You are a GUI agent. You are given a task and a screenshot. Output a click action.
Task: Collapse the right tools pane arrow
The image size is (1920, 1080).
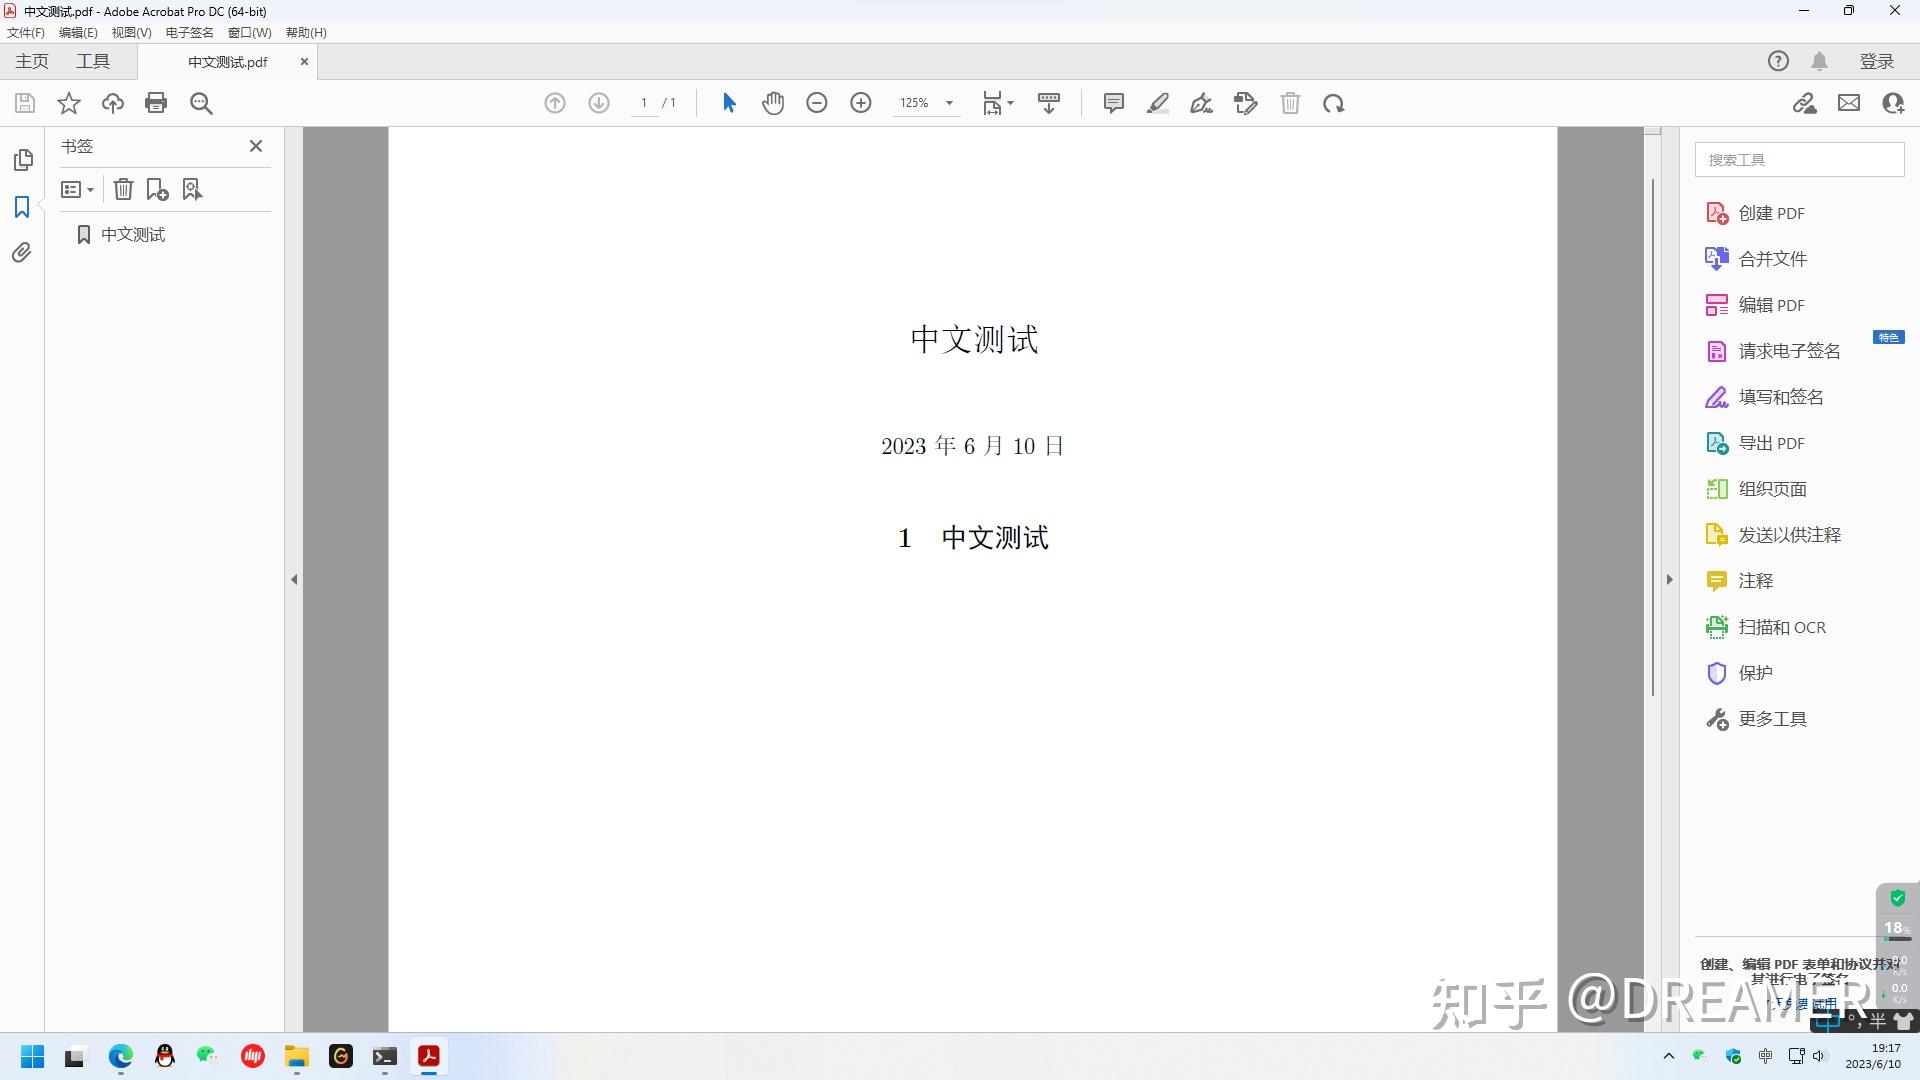[1669, 578]
